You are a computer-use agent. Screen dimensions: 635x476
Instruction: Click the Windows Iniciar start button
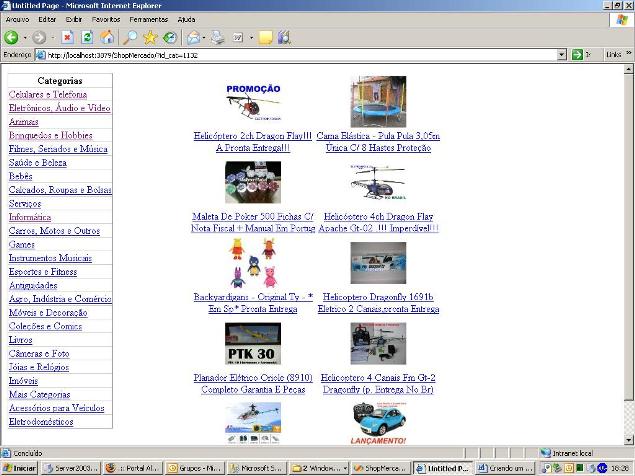pyautogui.click(x=20, y=467)
